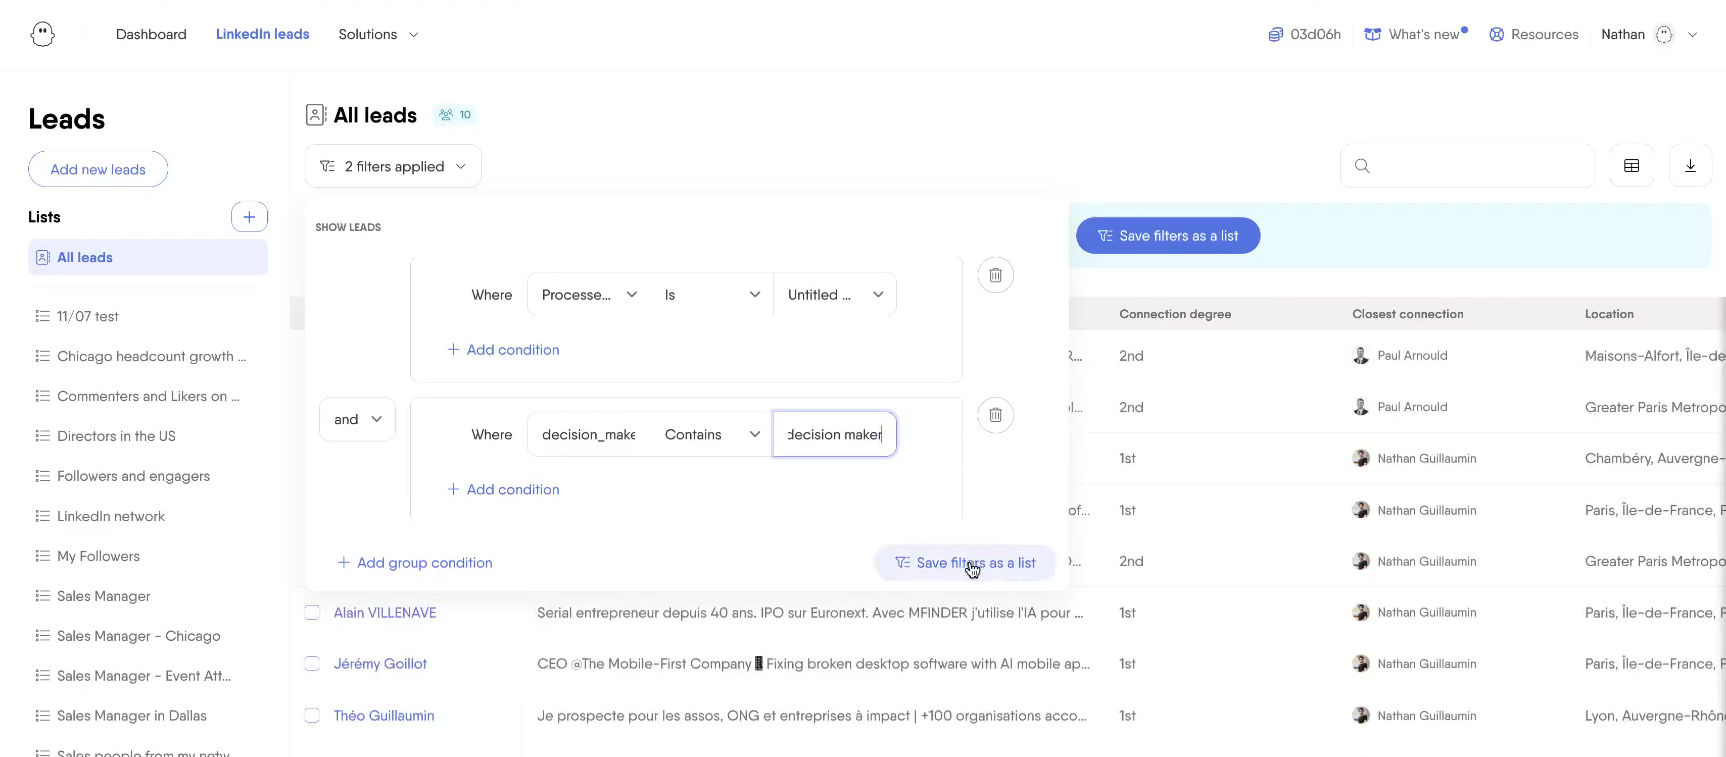Open the Processe... field dropdown
Image resolution: width=1726 pixels, height=757 pixels.
click(589, 295)
